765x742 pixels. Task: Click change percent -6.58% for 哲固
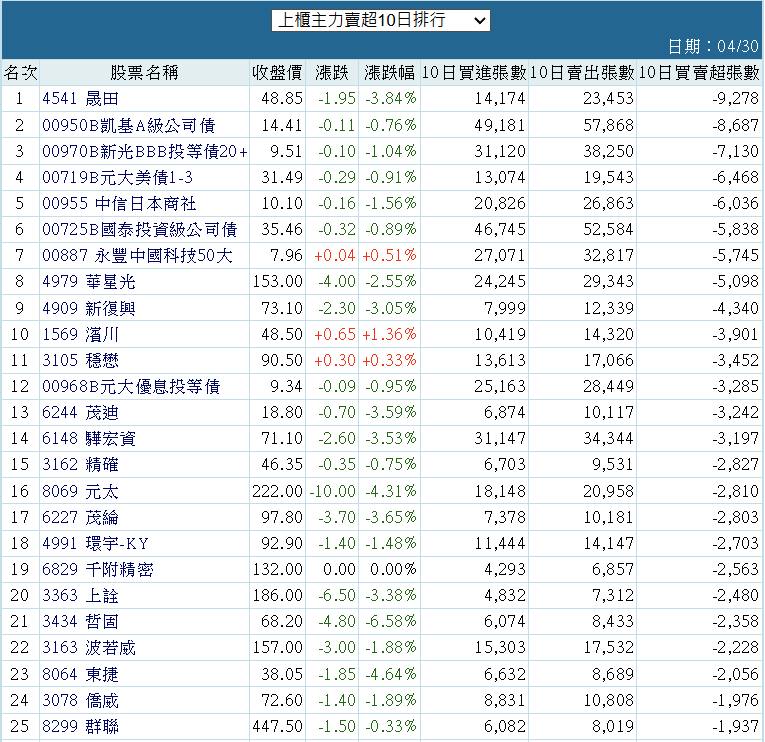click(x=391, y=621)
